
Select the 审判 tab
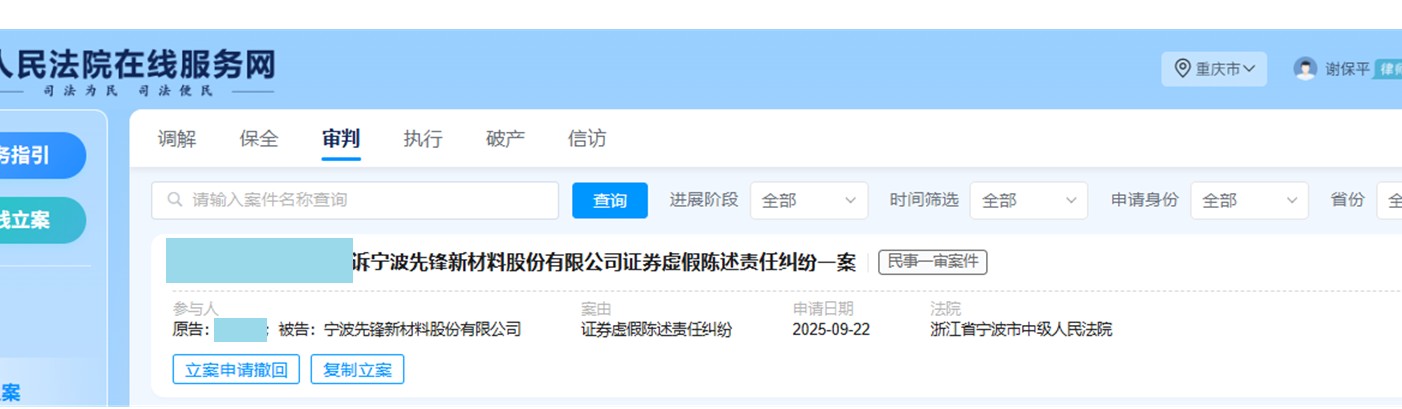pos(341,139)
